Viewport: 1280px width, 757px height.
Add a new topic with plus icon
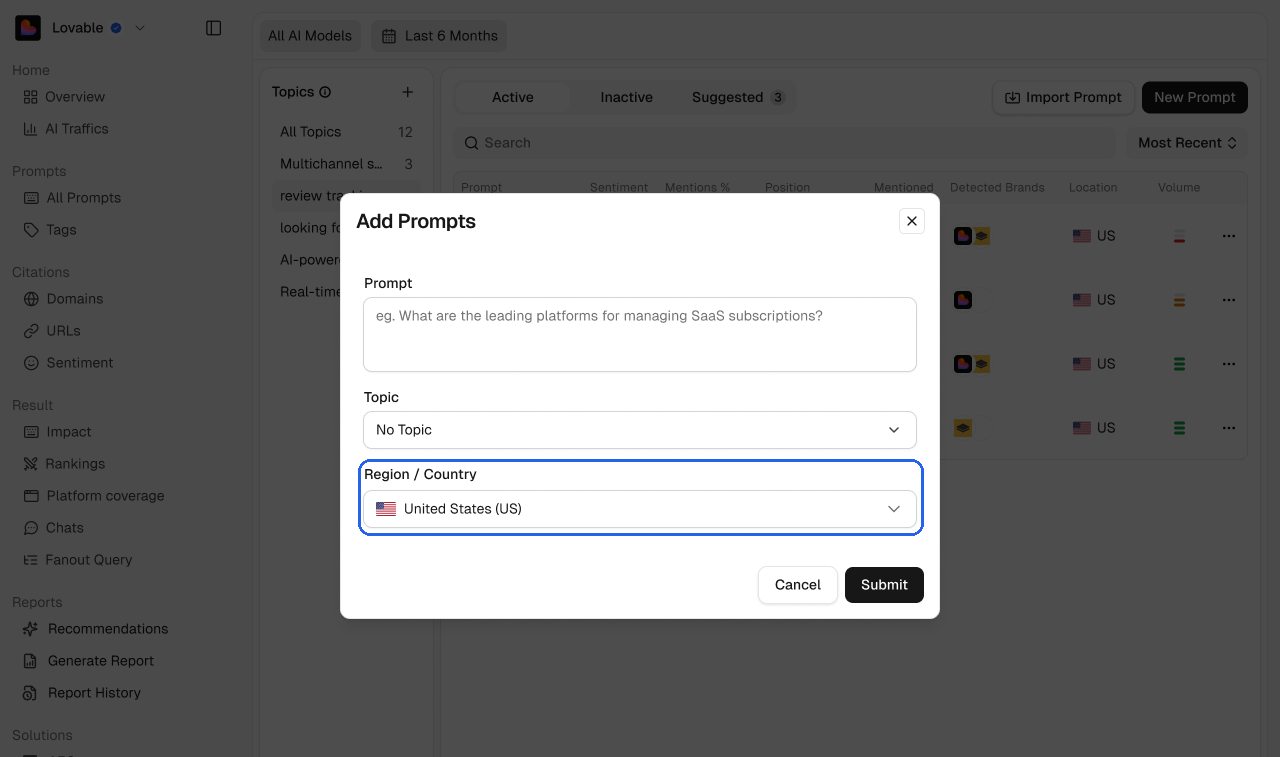click(407, 92)
